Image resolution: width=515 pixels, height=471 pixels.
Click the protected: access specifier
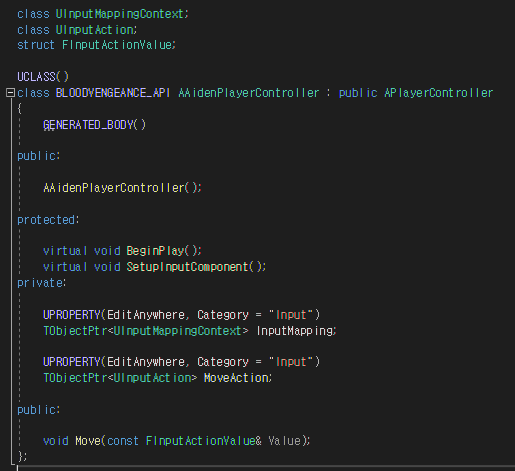[48, 220]
